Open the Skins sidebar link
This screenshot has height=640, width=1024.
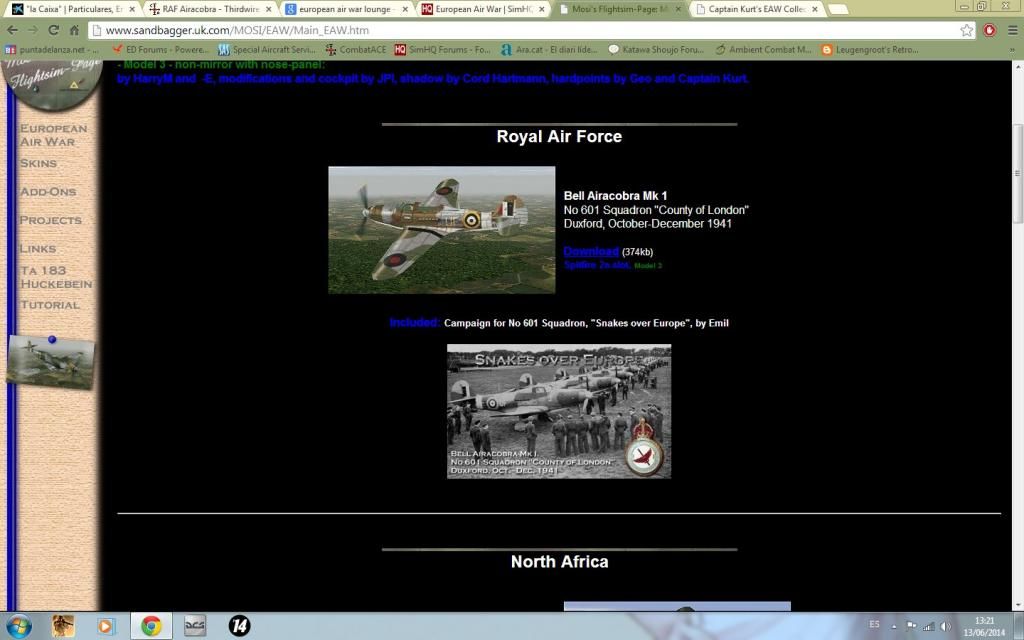pyautogui.click(x=38, y=163)
